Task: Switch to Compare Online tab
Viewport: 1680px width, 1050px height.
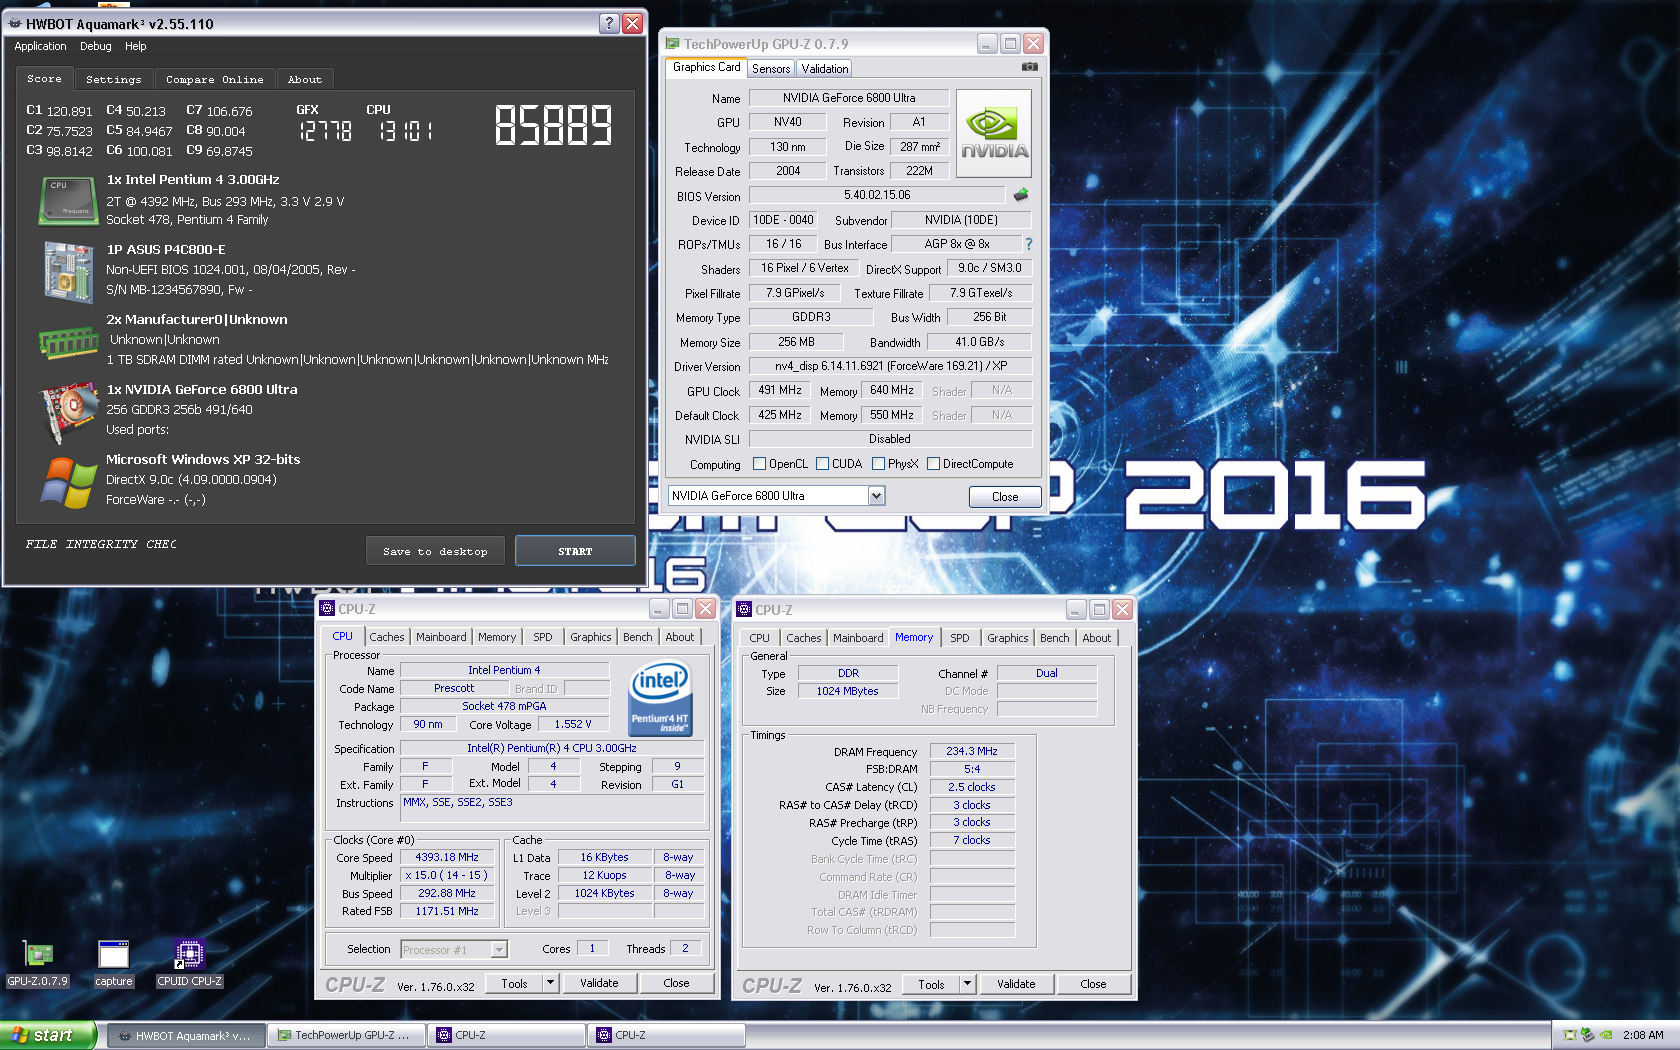Action: [x=215, y=79]
